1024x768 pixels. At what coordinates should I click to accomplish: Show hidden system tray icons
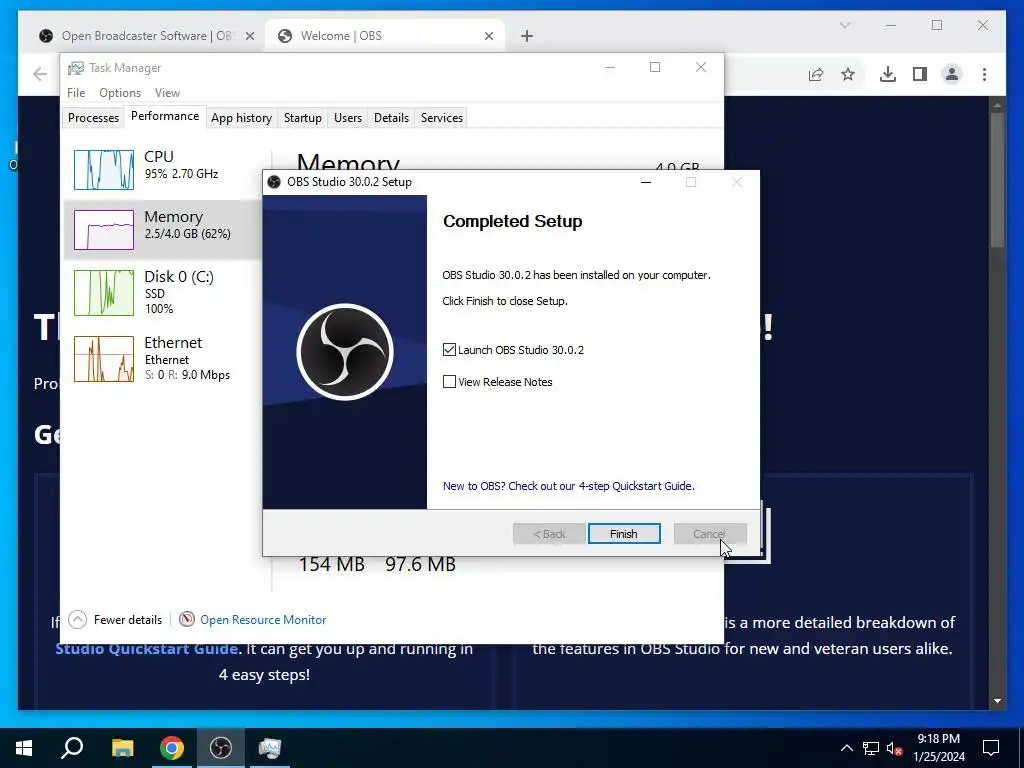[x=846, y=748]
